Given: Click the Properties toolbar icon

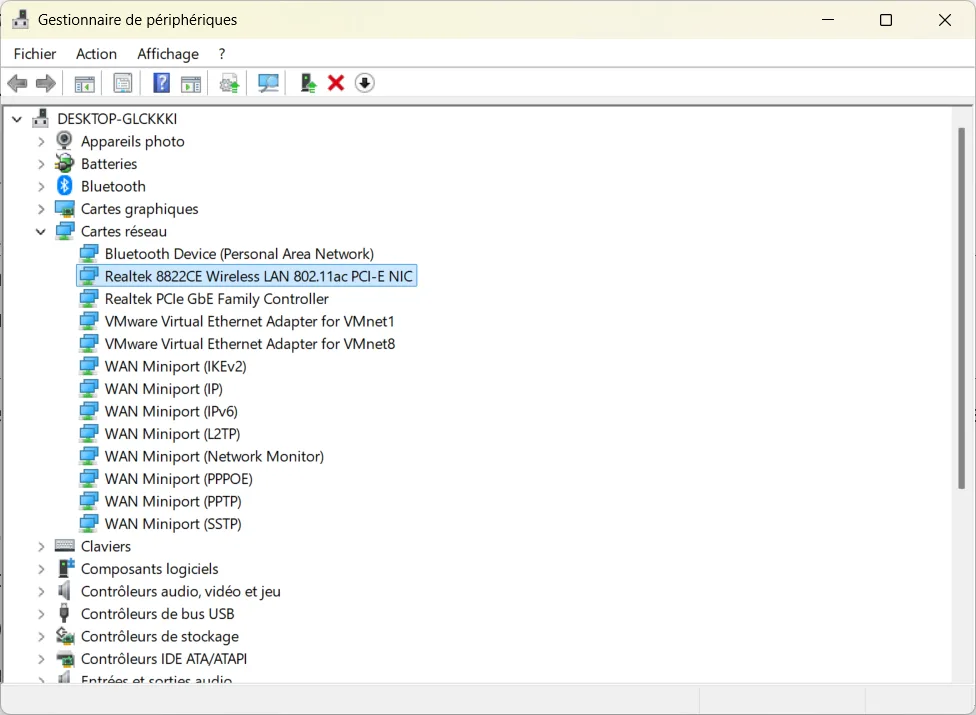Looking at the screenshot, I should tap(123, 83).
